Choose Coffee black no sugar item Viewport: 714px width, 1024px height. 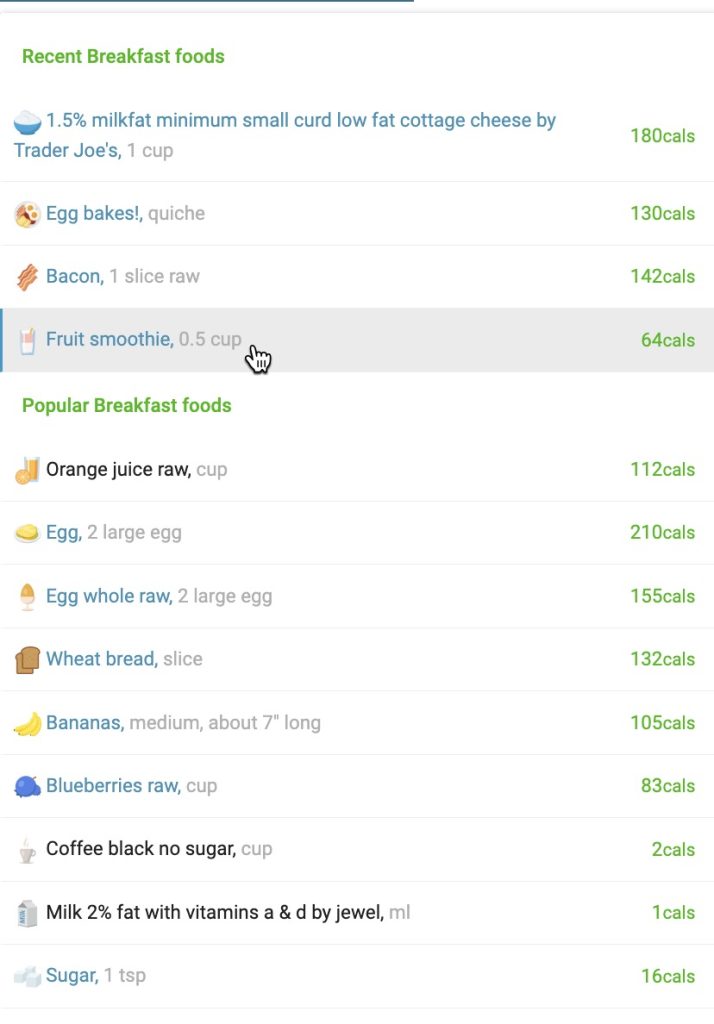141,850
